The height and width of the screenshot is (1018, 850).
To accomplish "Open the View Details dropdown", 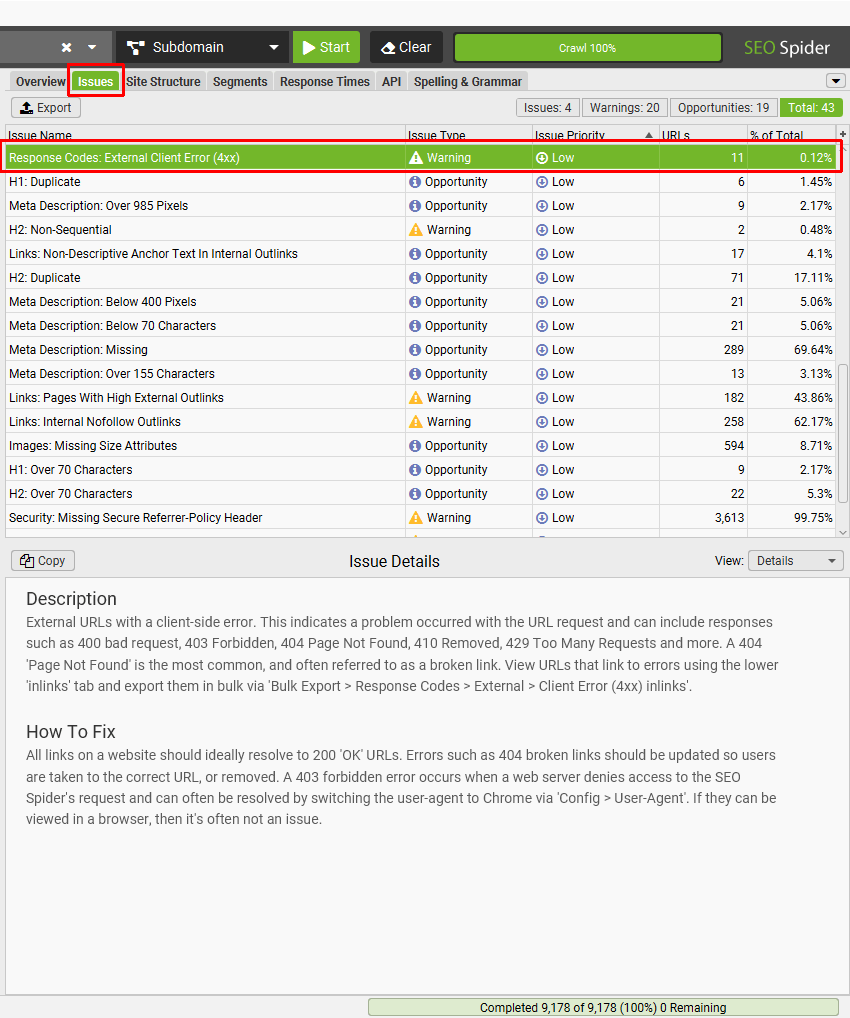I will [x=795, y=561].
